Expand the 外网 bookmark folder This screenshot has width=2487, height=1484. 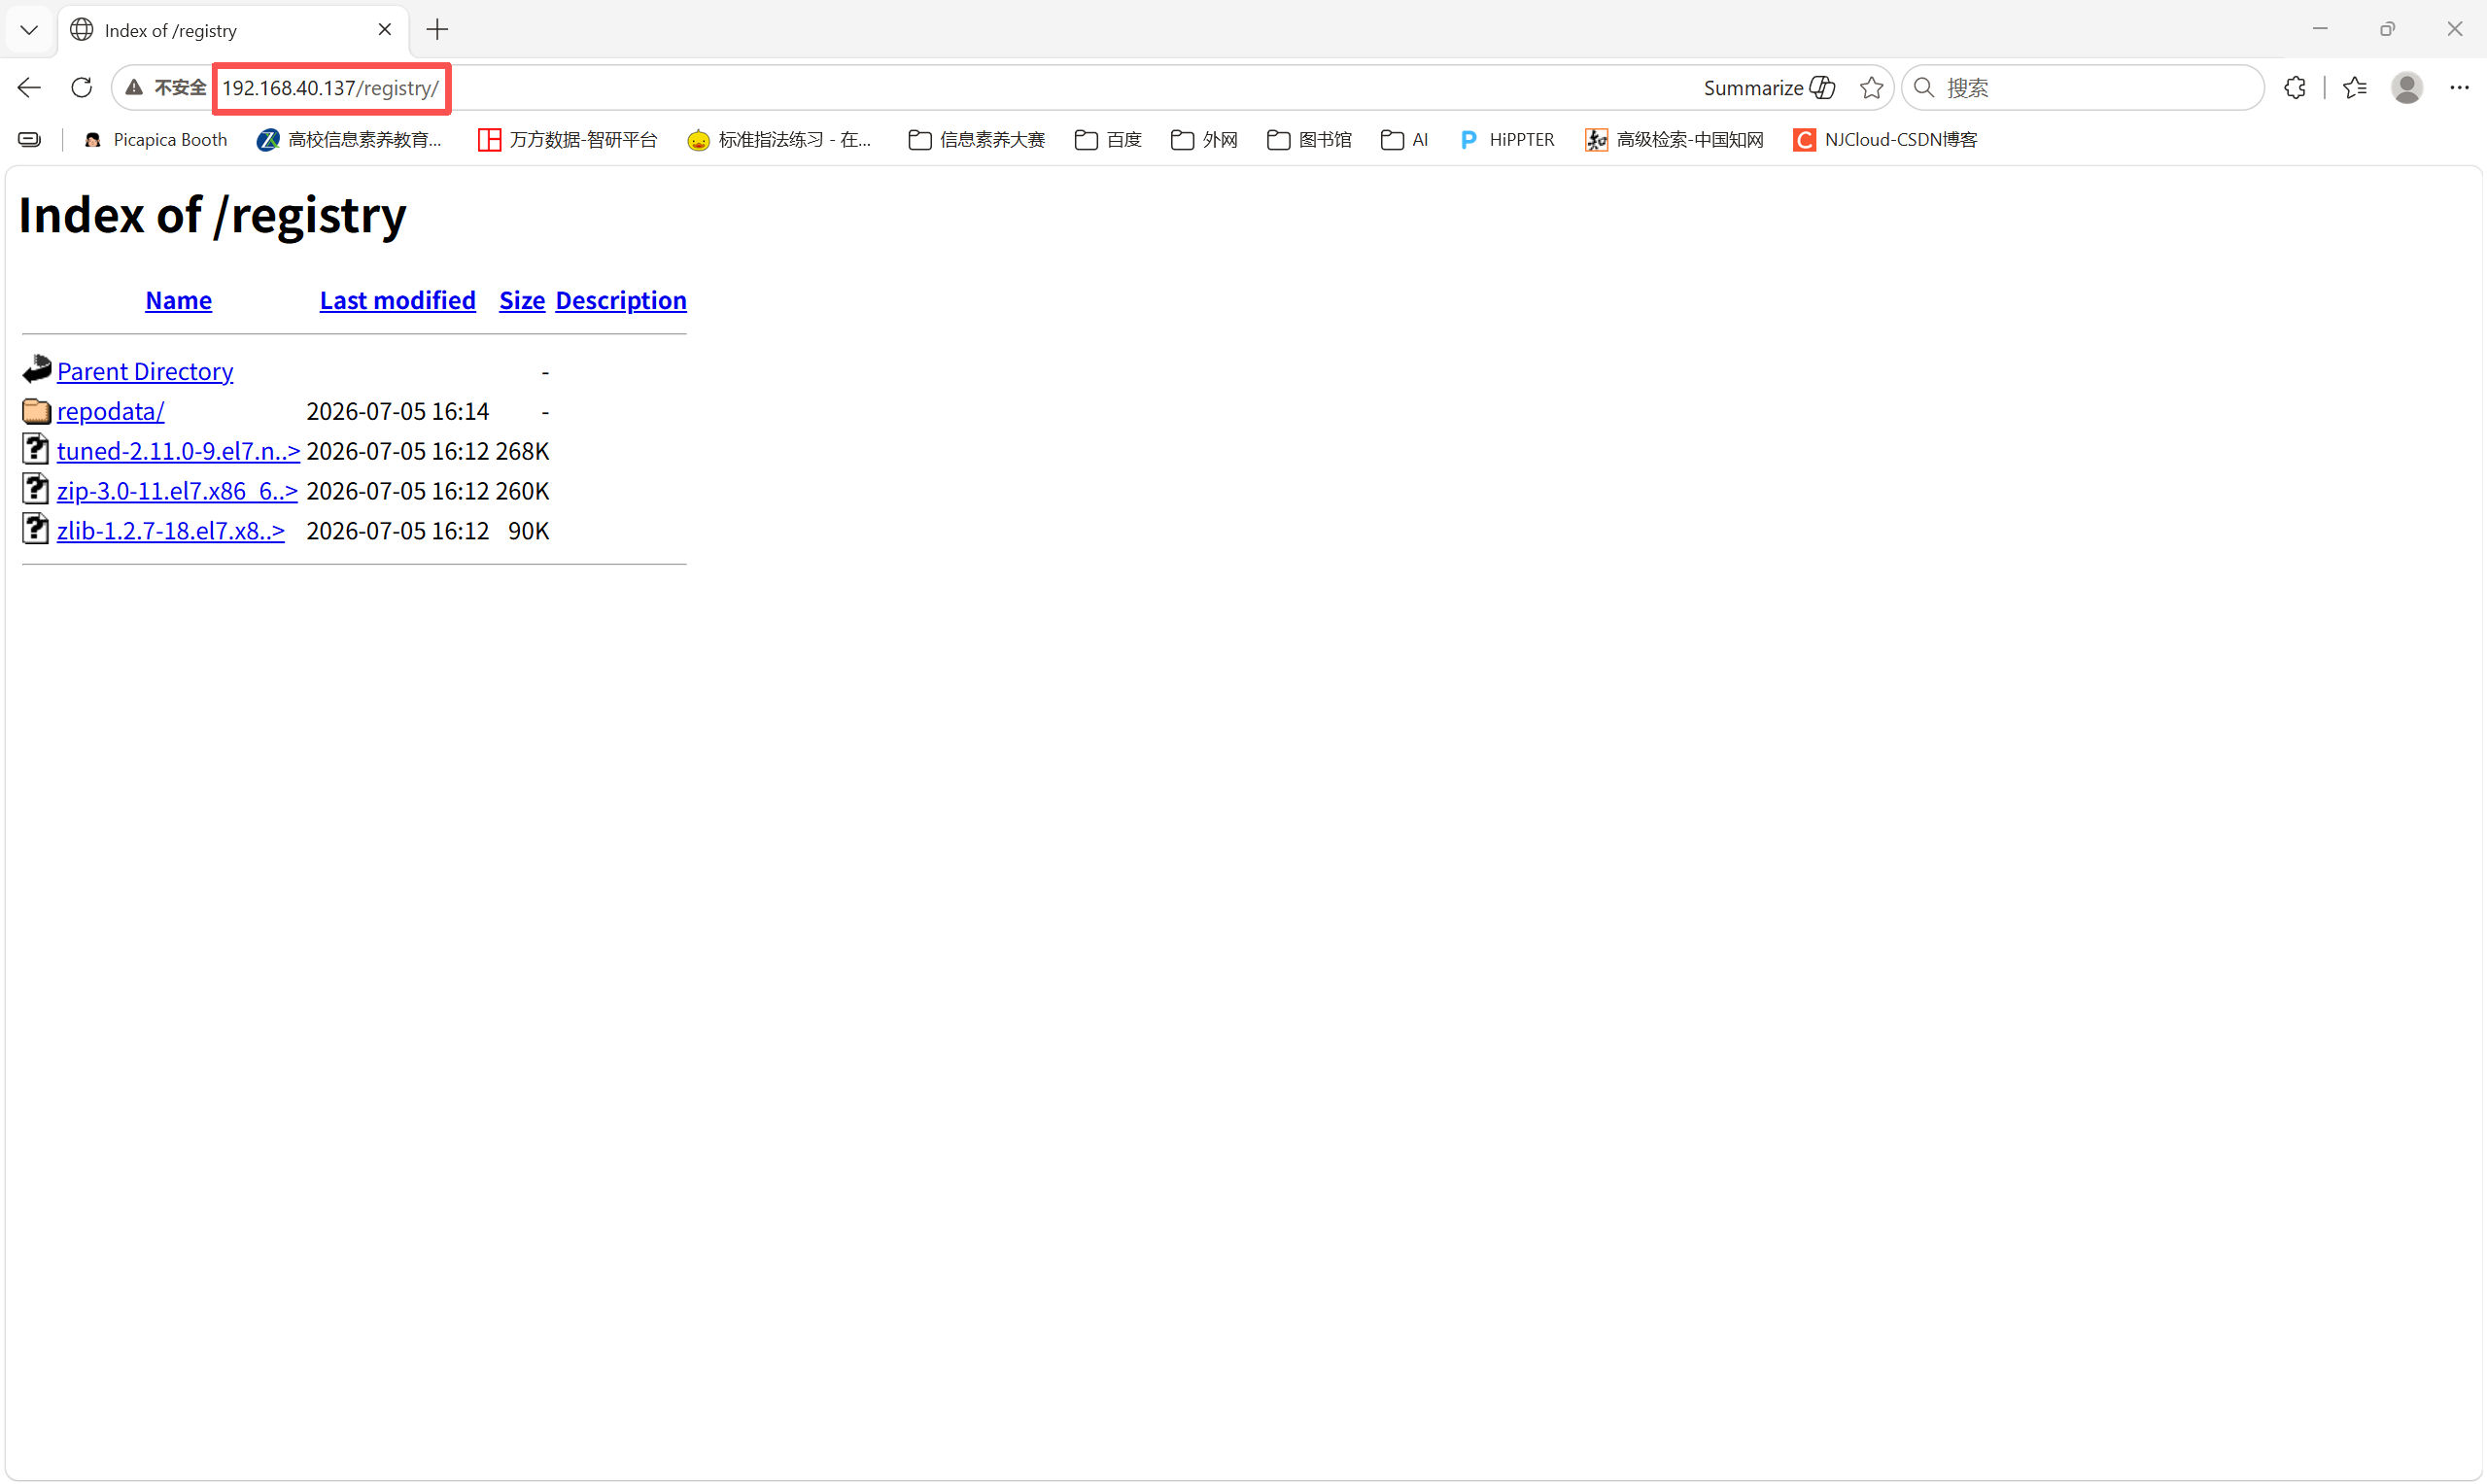pyautogui.click(x=1204, y=140)
